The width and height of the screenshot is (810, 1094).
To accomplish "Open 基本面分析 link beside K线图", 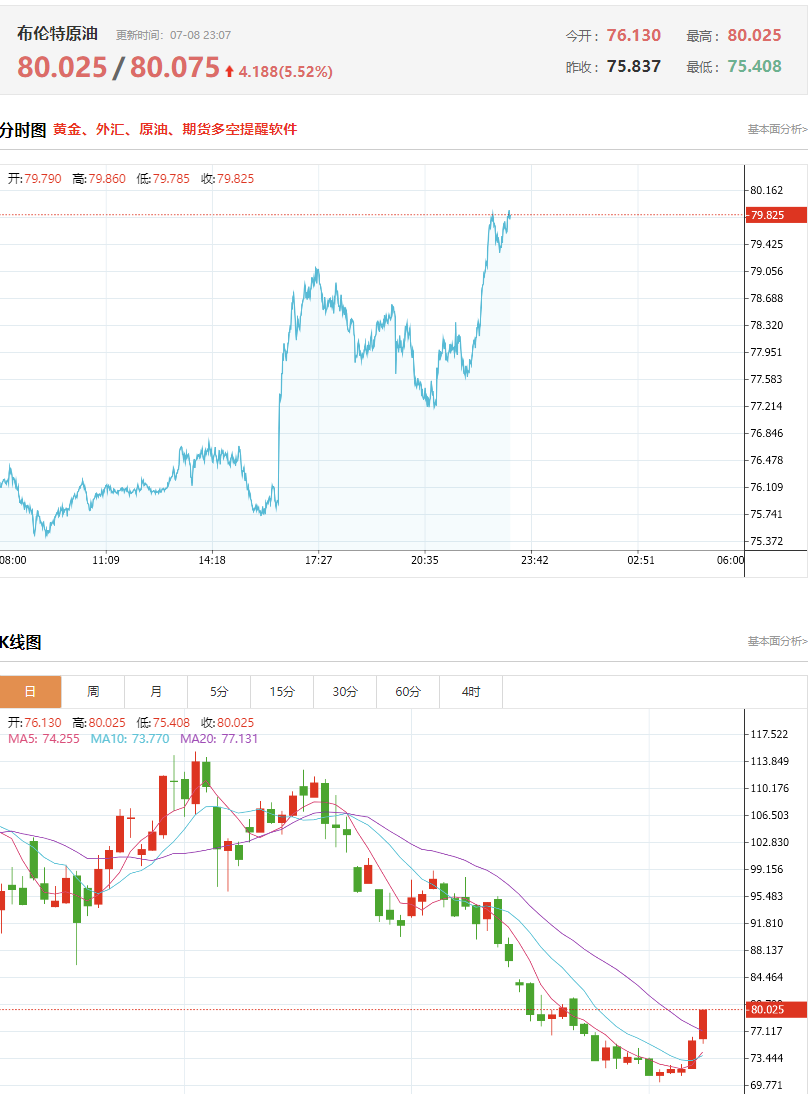I will 777,640.
